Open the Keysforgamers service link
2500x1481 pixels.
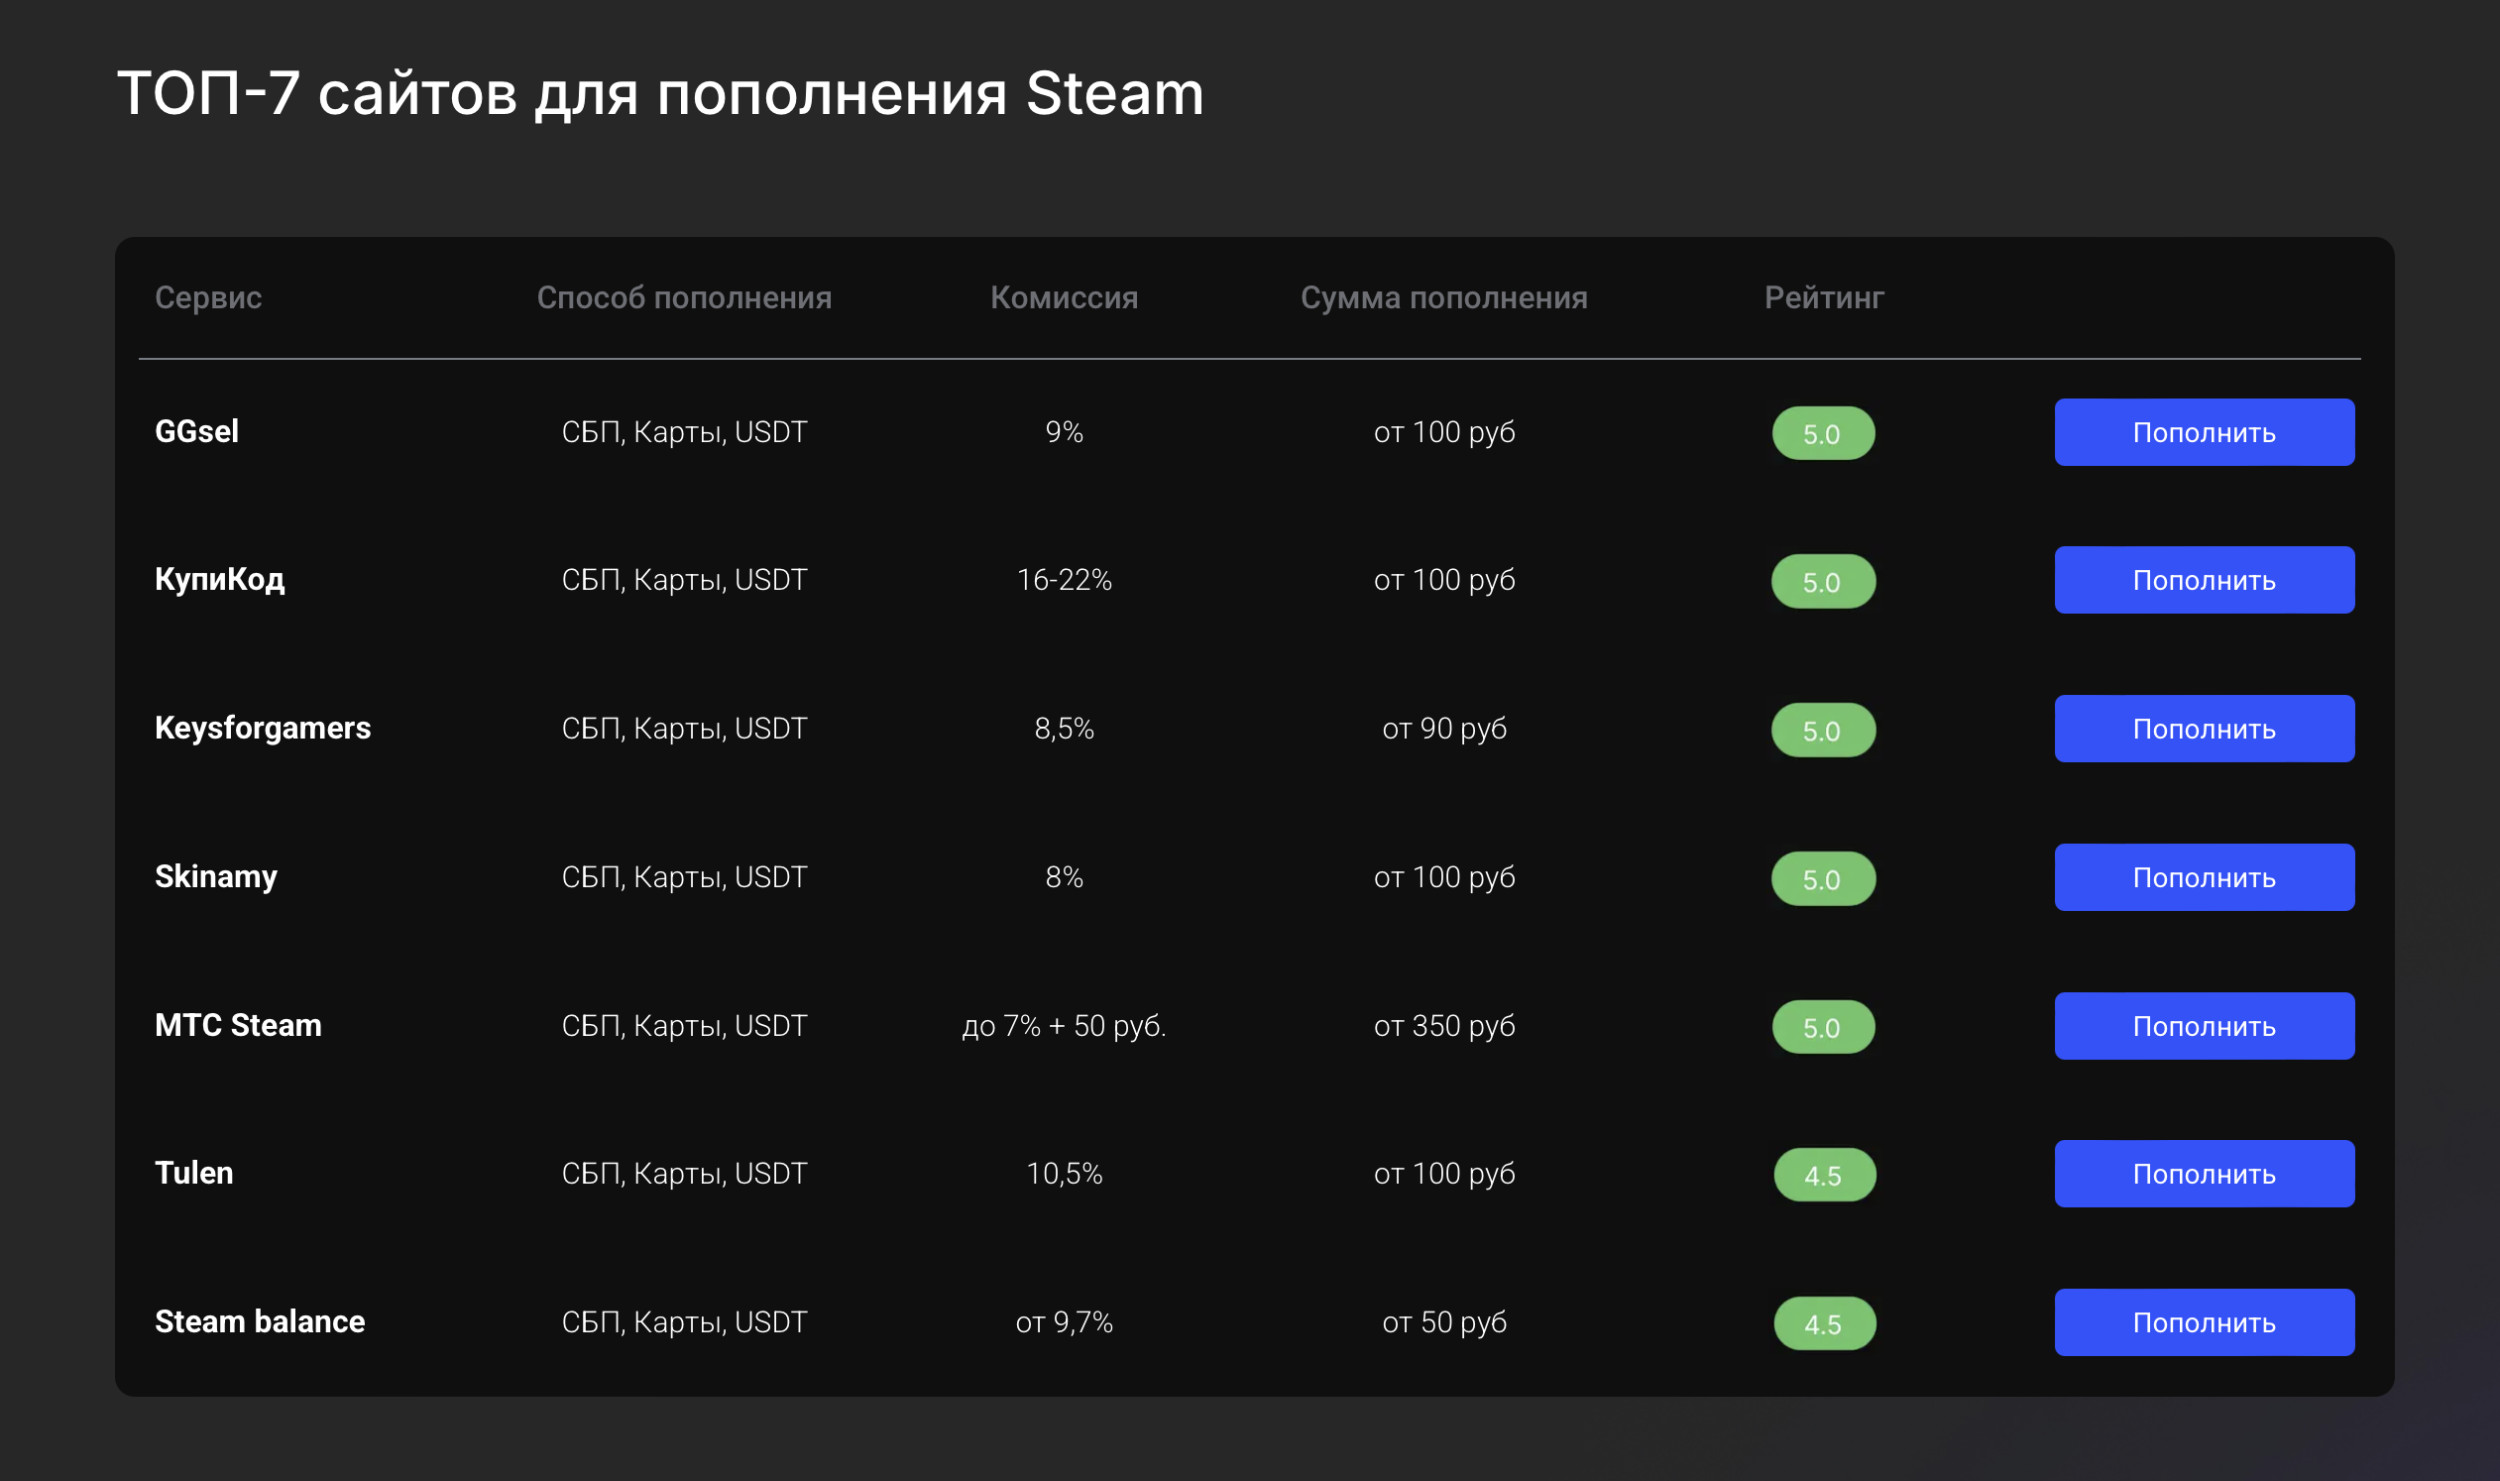click(263, 728)
